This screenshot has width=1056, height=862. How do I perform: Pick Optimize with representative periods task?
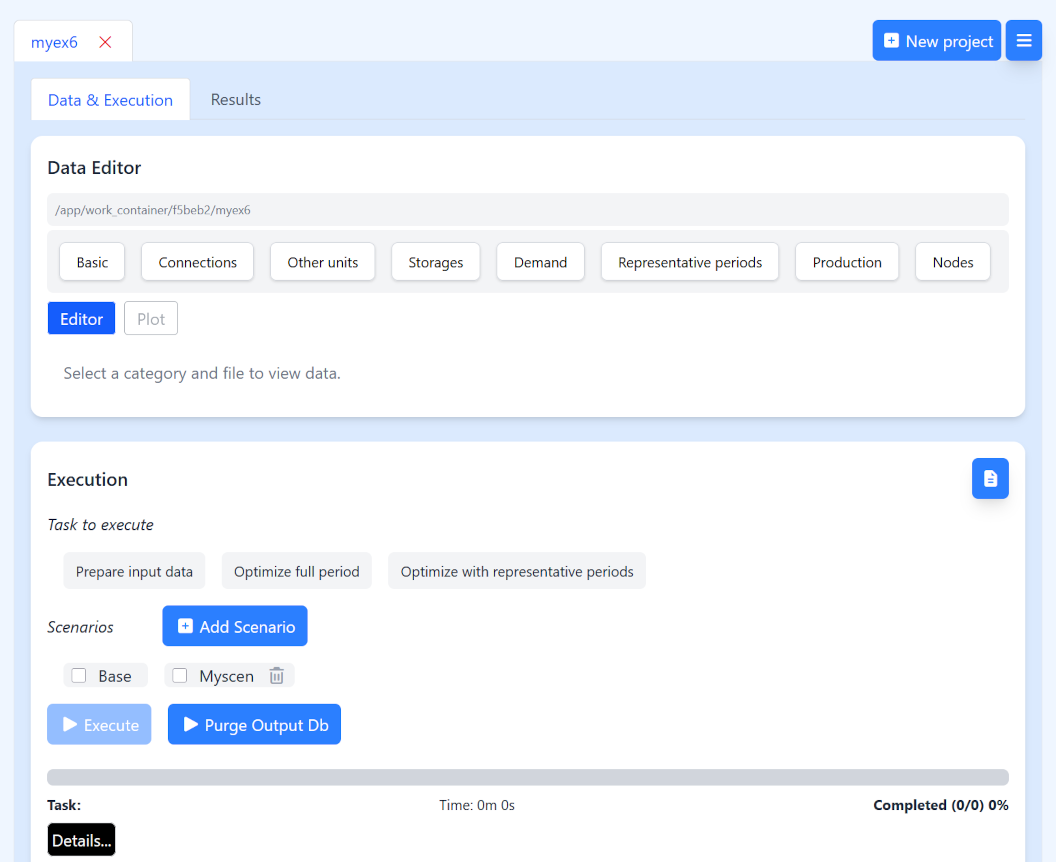tap(516, 572)
